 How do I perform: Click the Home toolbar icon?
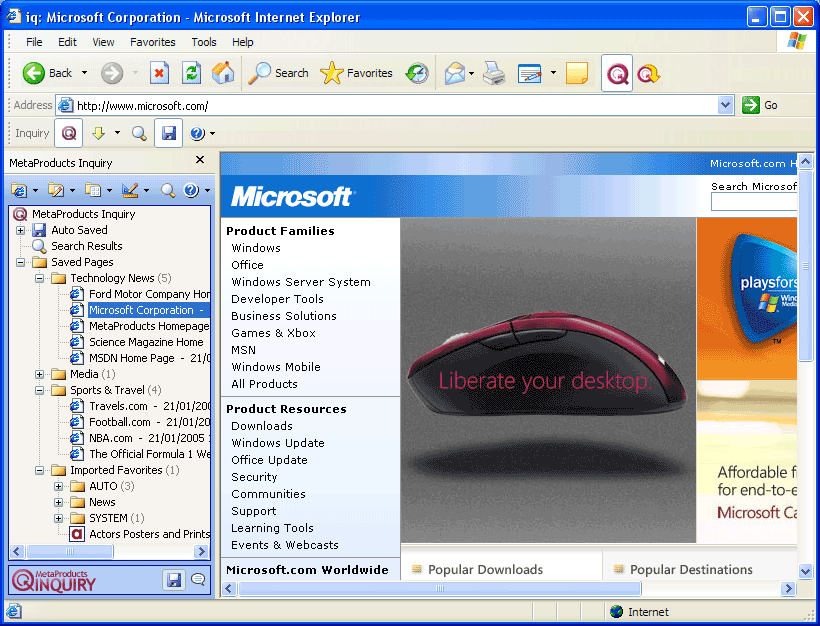pyautogui.click(x=223, y=73)
